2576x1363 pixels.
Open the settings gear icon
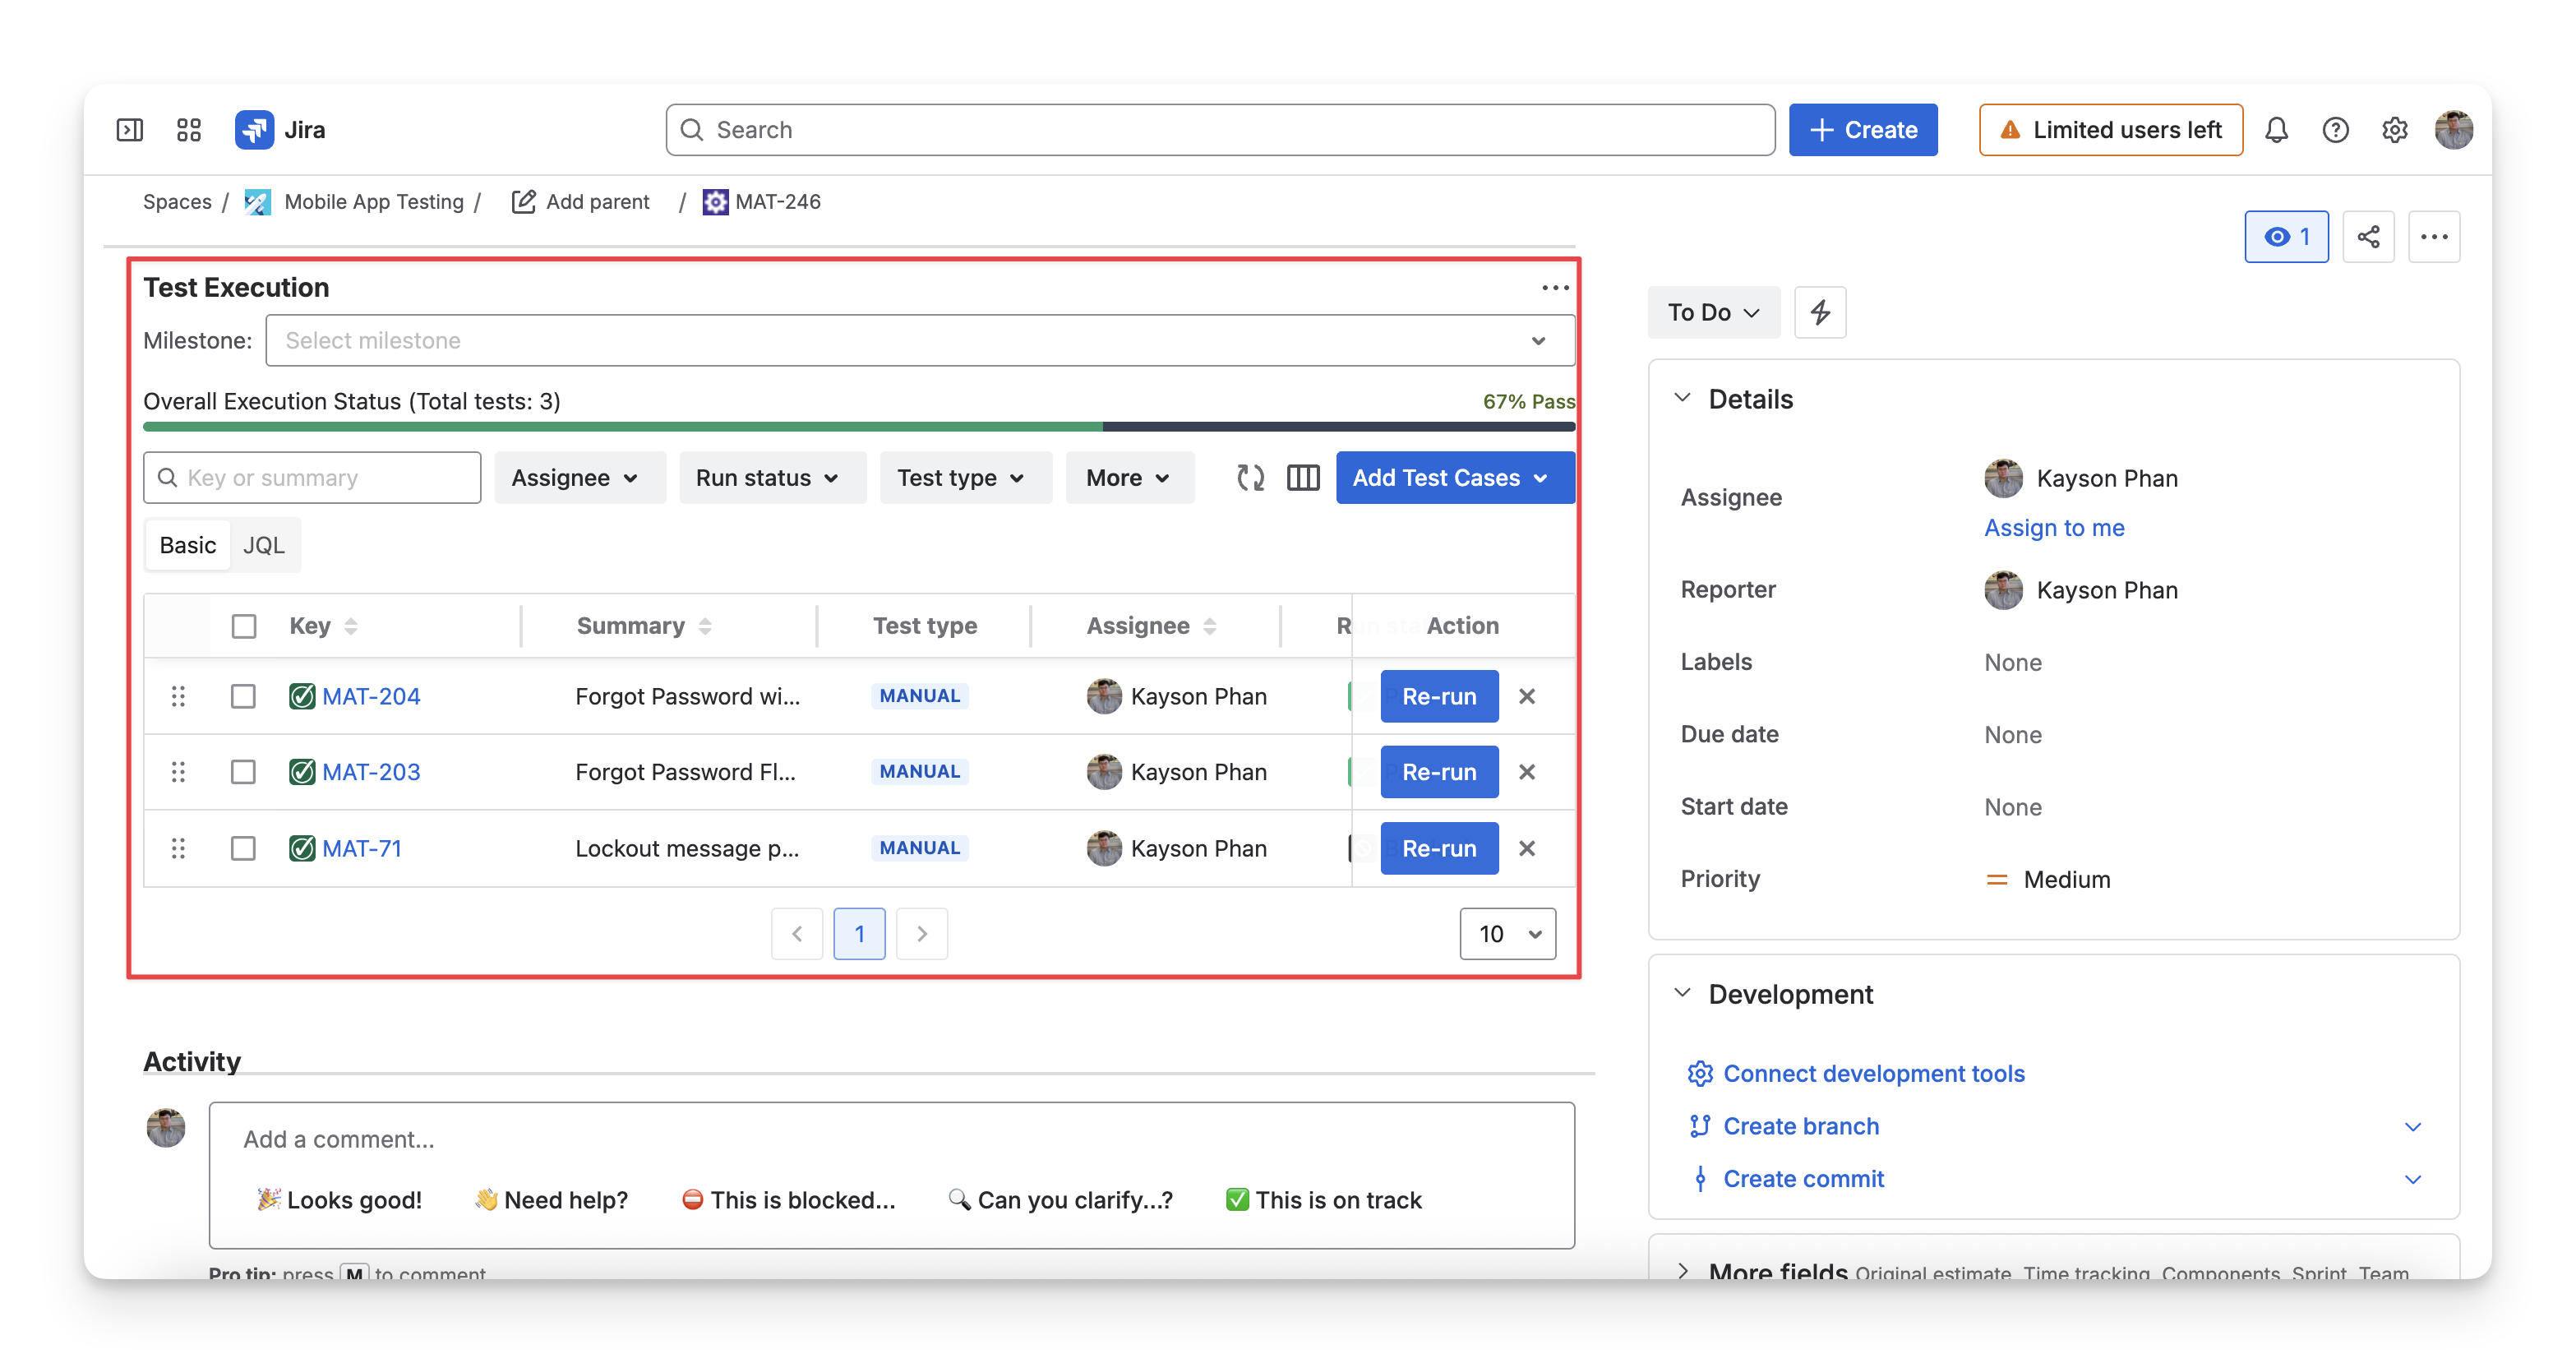(2394, 130)
